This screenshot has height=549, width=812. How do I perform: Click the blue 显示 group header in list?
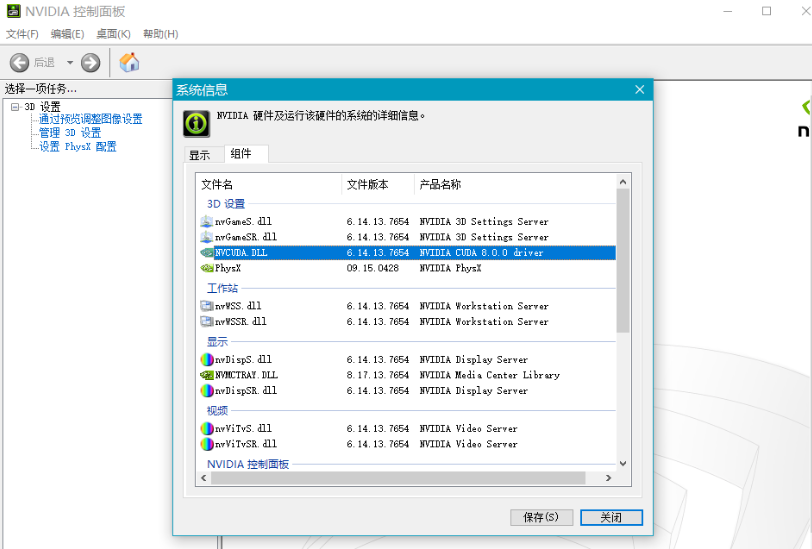[218, 342]
